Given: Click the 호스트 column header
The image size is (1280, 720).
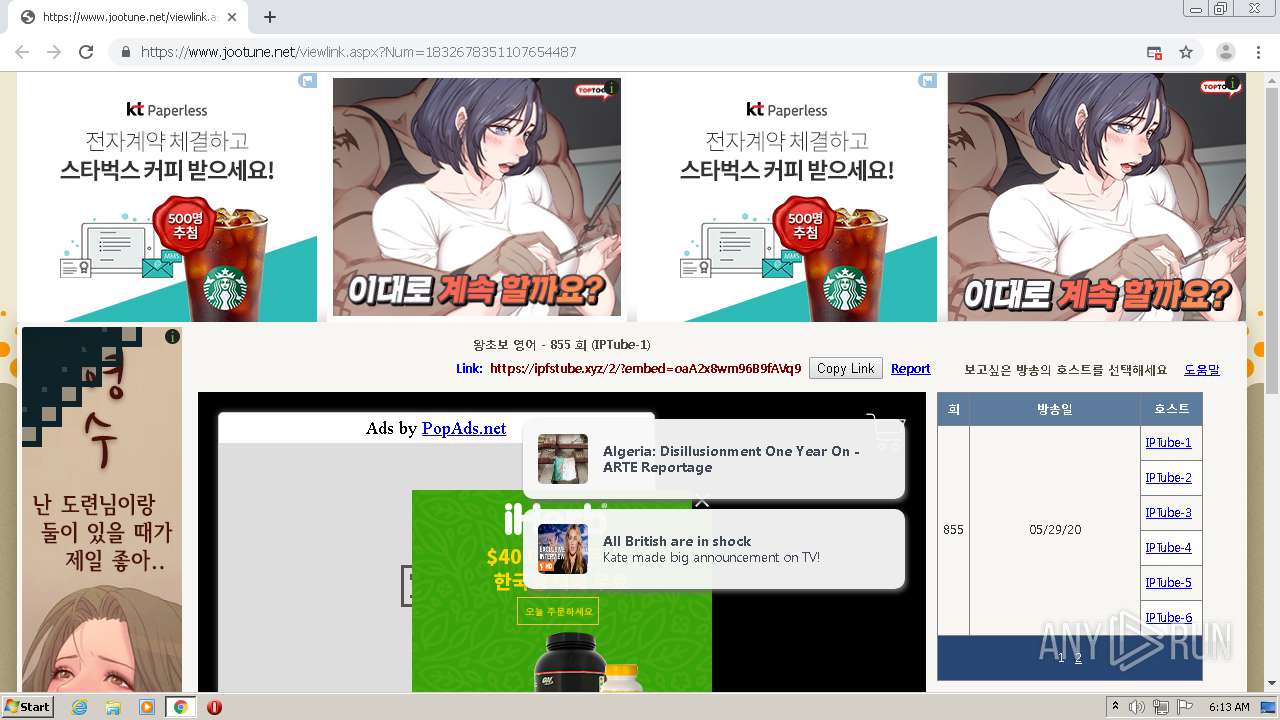Looking at the screenshot, I should [1171, 409].
